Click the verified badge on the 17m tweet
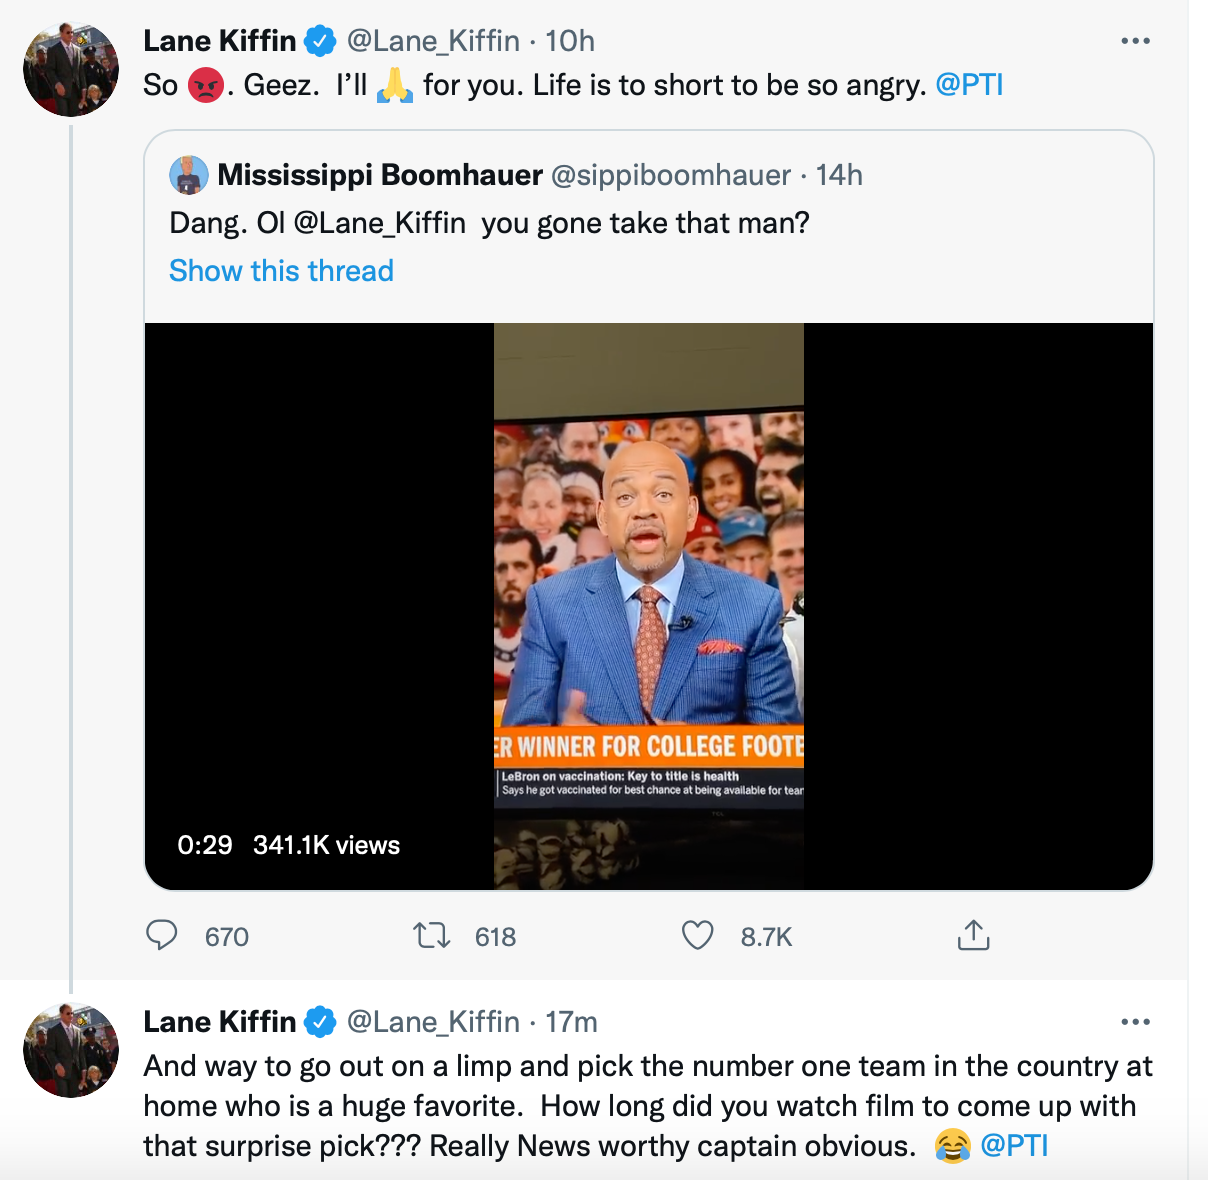The height and width of the screenshot is (1180, 1208). 320,1022
